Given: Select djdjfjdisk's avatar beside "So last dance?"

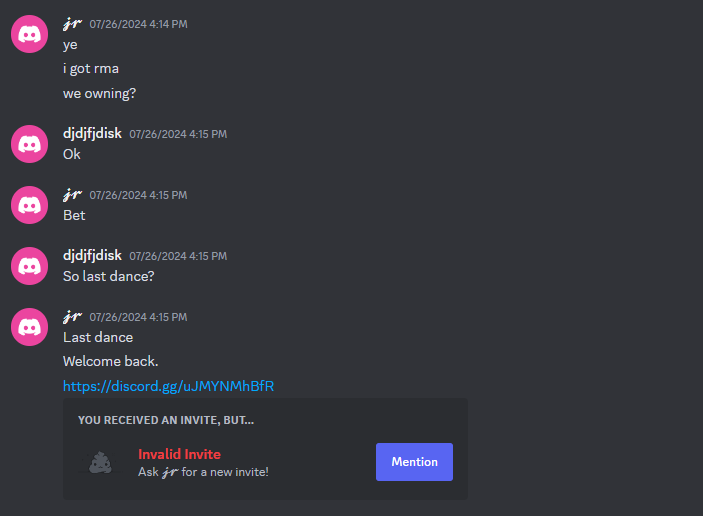Looking at the screenshot, I should point(30,266).
